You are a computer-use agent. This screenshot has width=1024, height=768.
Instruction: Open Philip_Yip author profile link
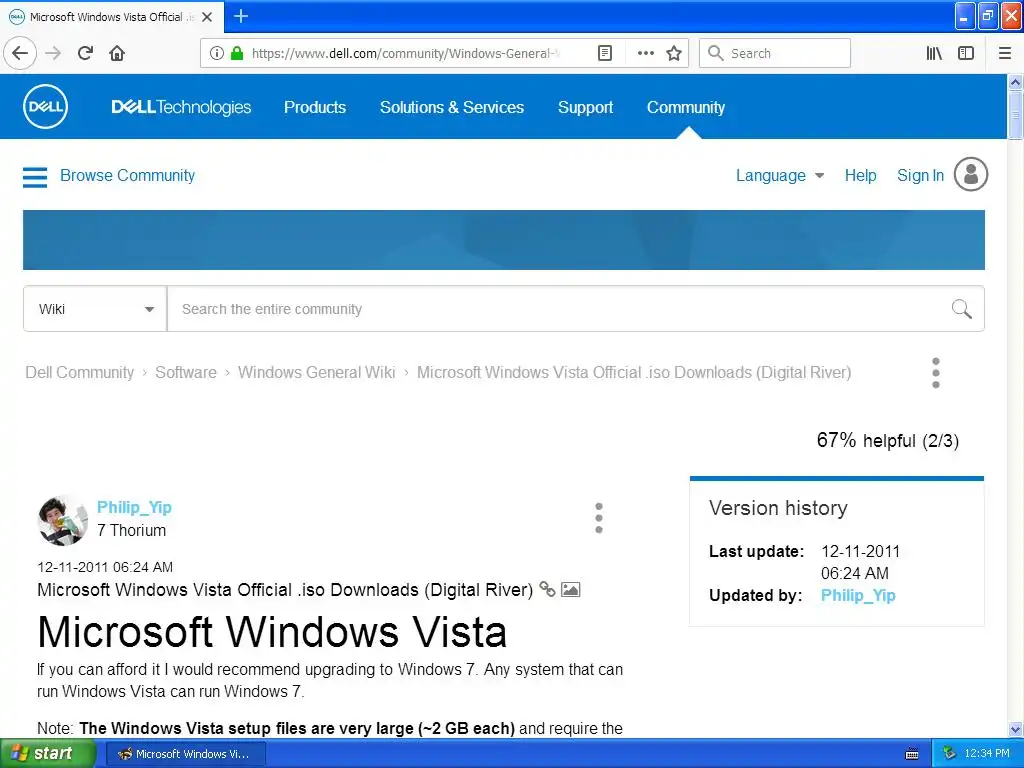[134, 507]
